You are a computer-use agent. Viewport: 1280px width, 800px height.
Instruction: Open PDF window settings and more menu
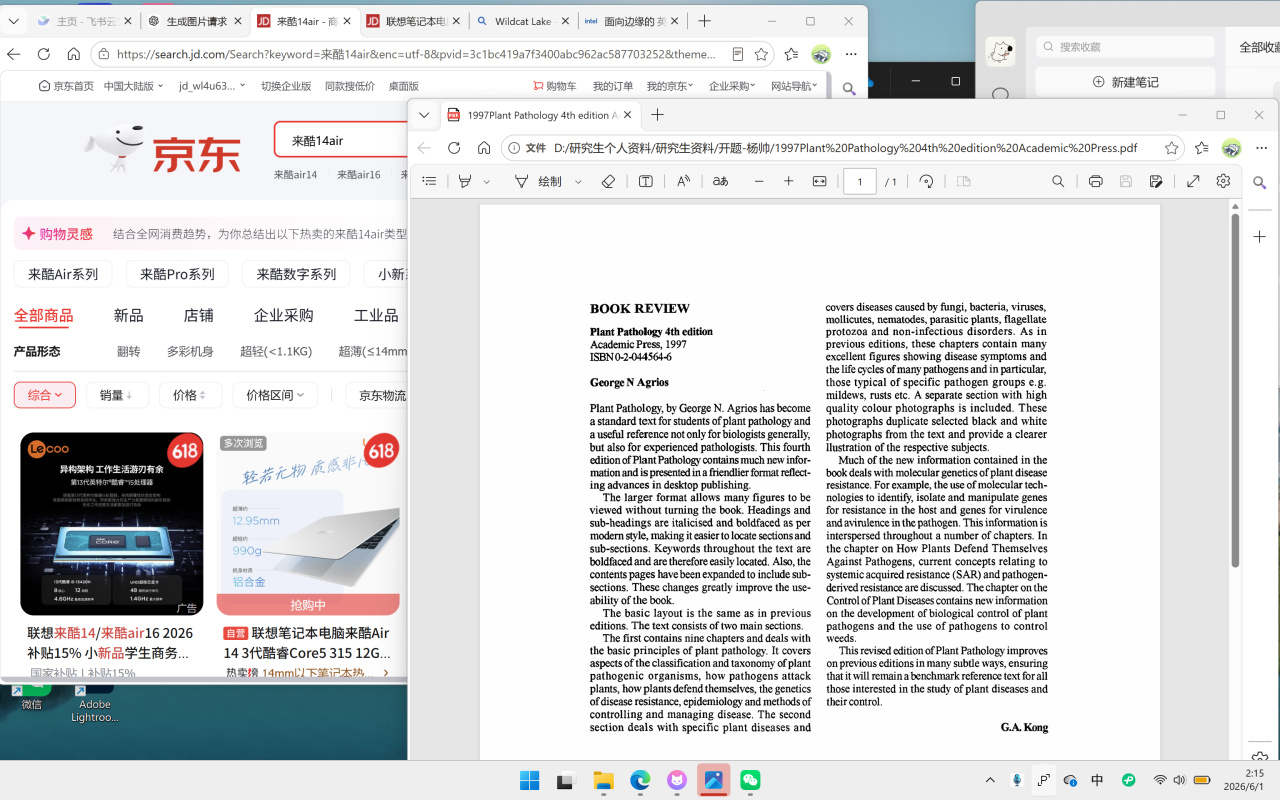click(1259, 148)
